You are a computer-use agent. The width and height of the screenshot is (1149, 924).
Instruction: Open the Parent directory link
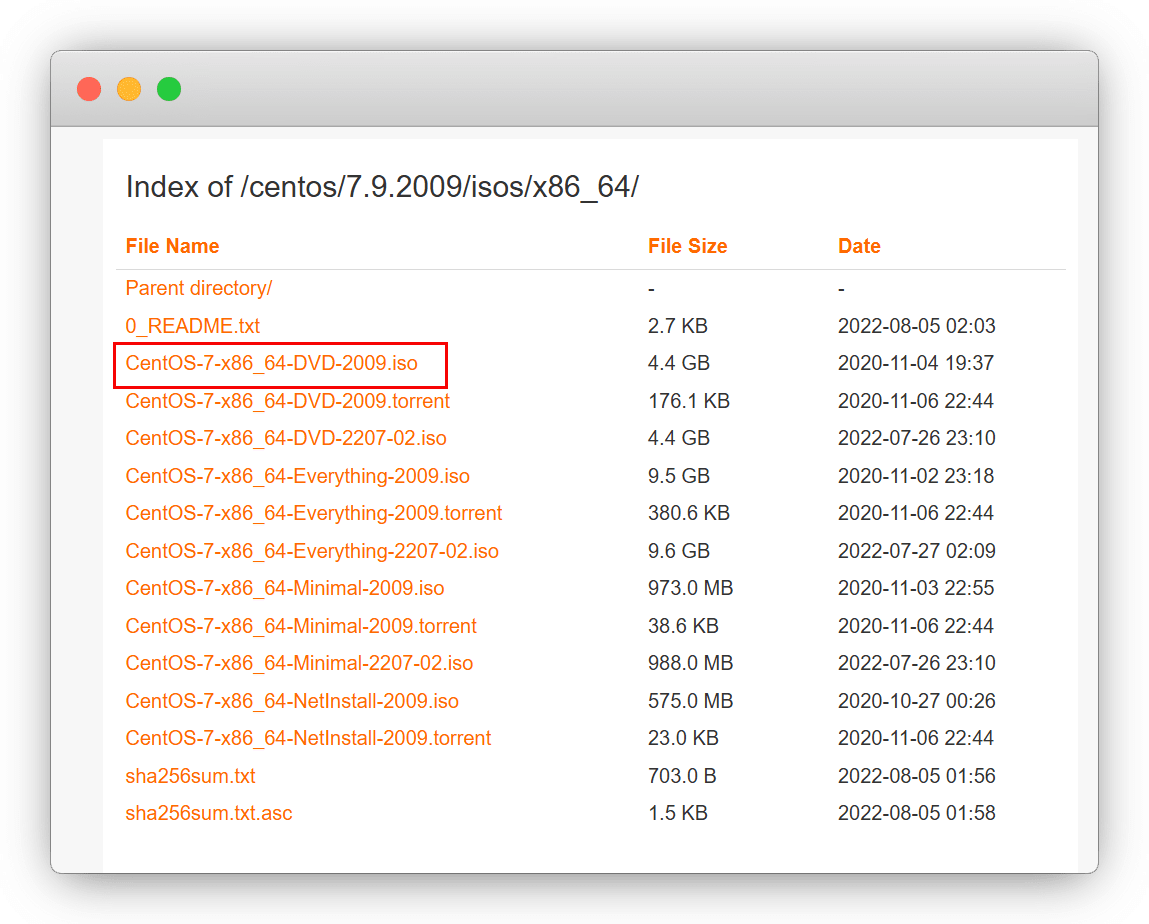click(x=198, y=288)
